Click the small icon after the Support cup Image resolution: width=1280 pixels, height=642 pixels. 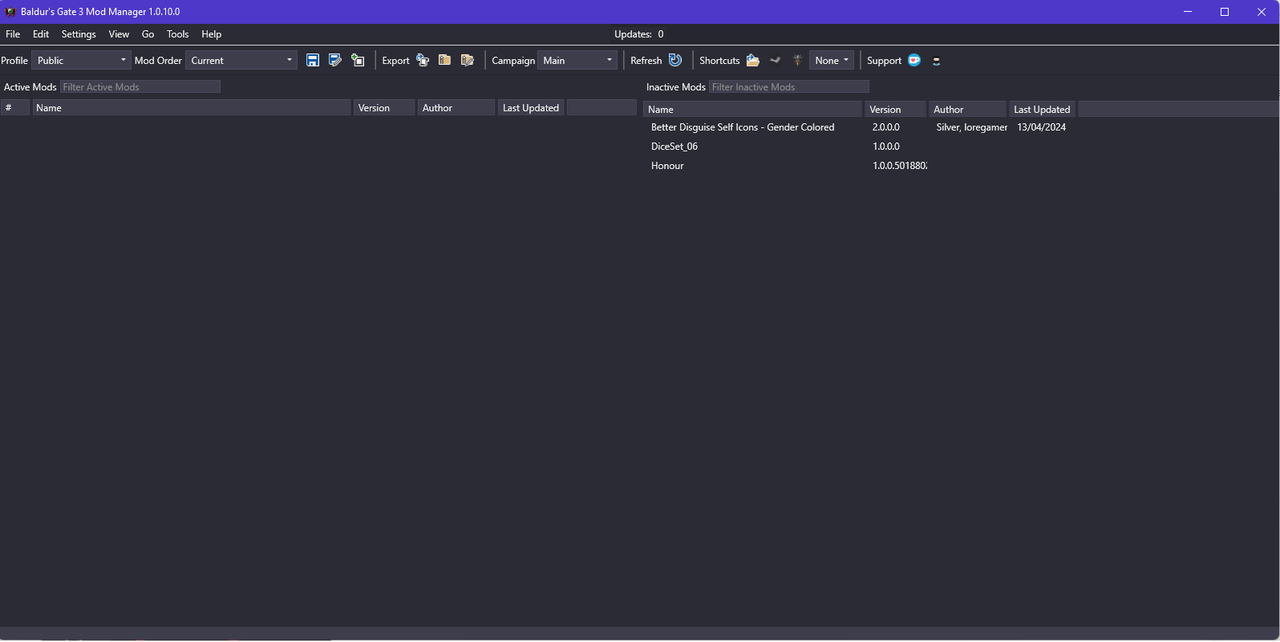(x=936, y=61)
